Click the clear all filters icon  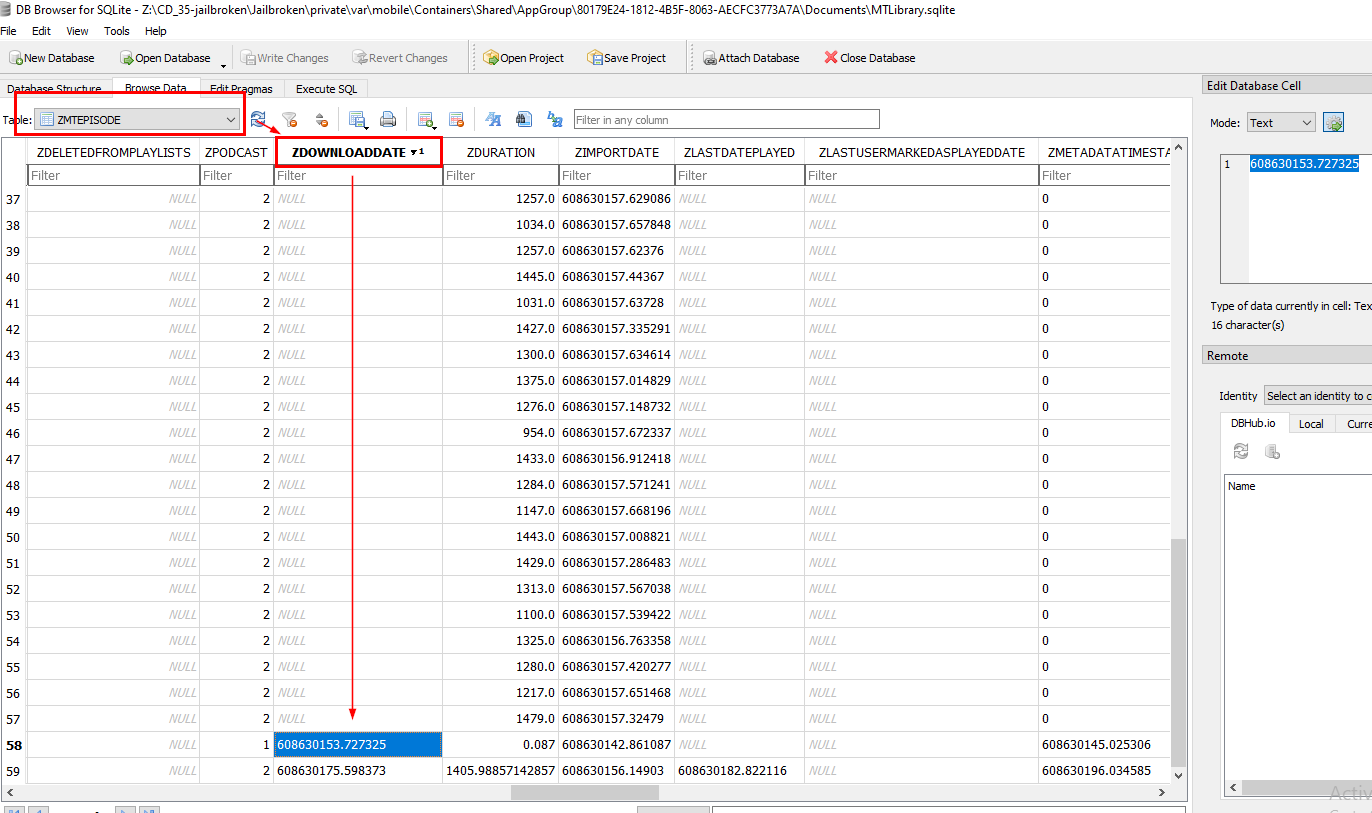pos(289,119)
